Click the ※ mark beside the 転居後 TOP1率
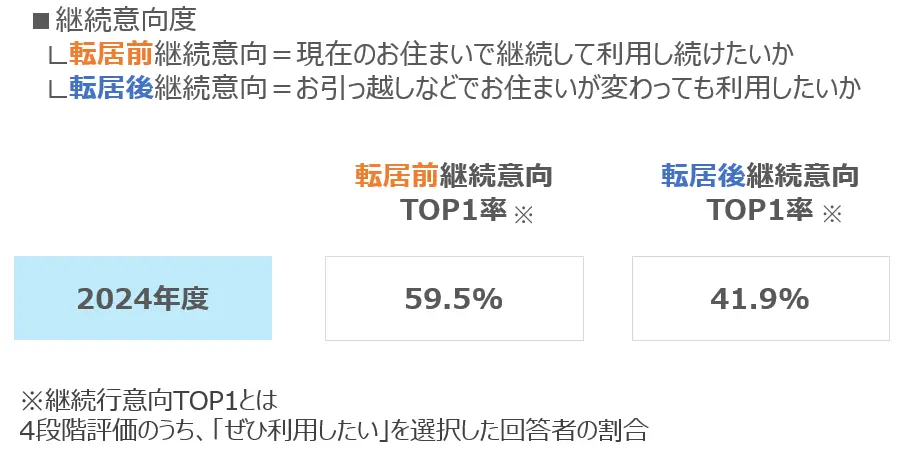Viewport: 920px width, 449px height. click(x=831, y=215)
